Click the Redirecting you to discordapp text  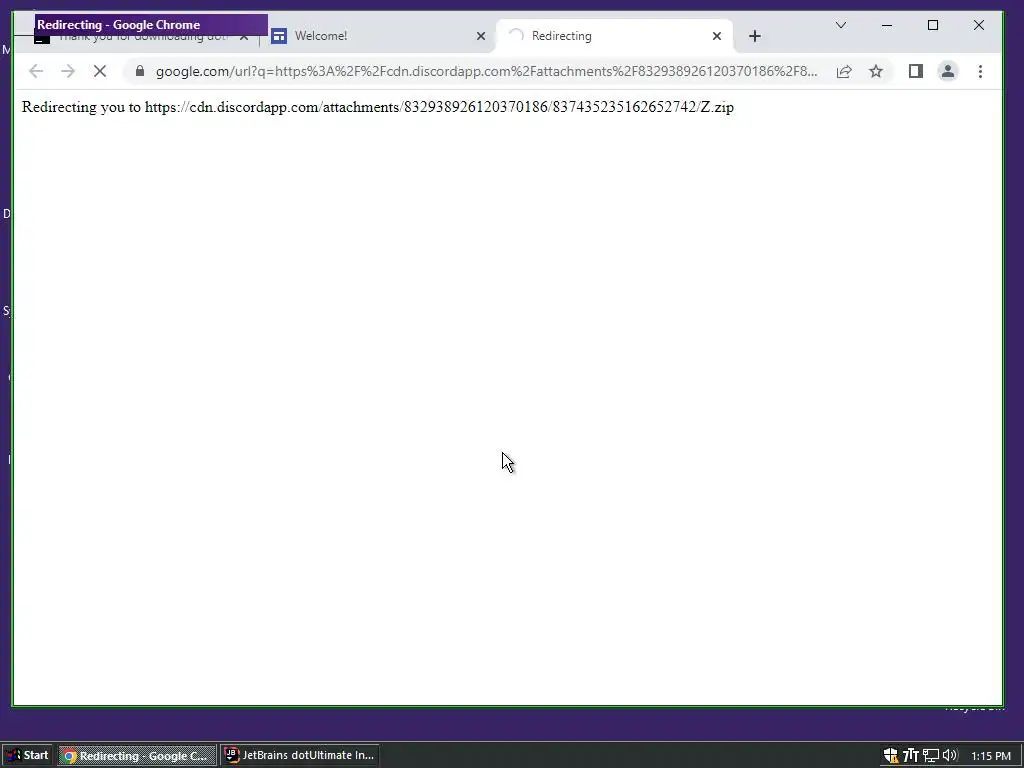[377, 107]
